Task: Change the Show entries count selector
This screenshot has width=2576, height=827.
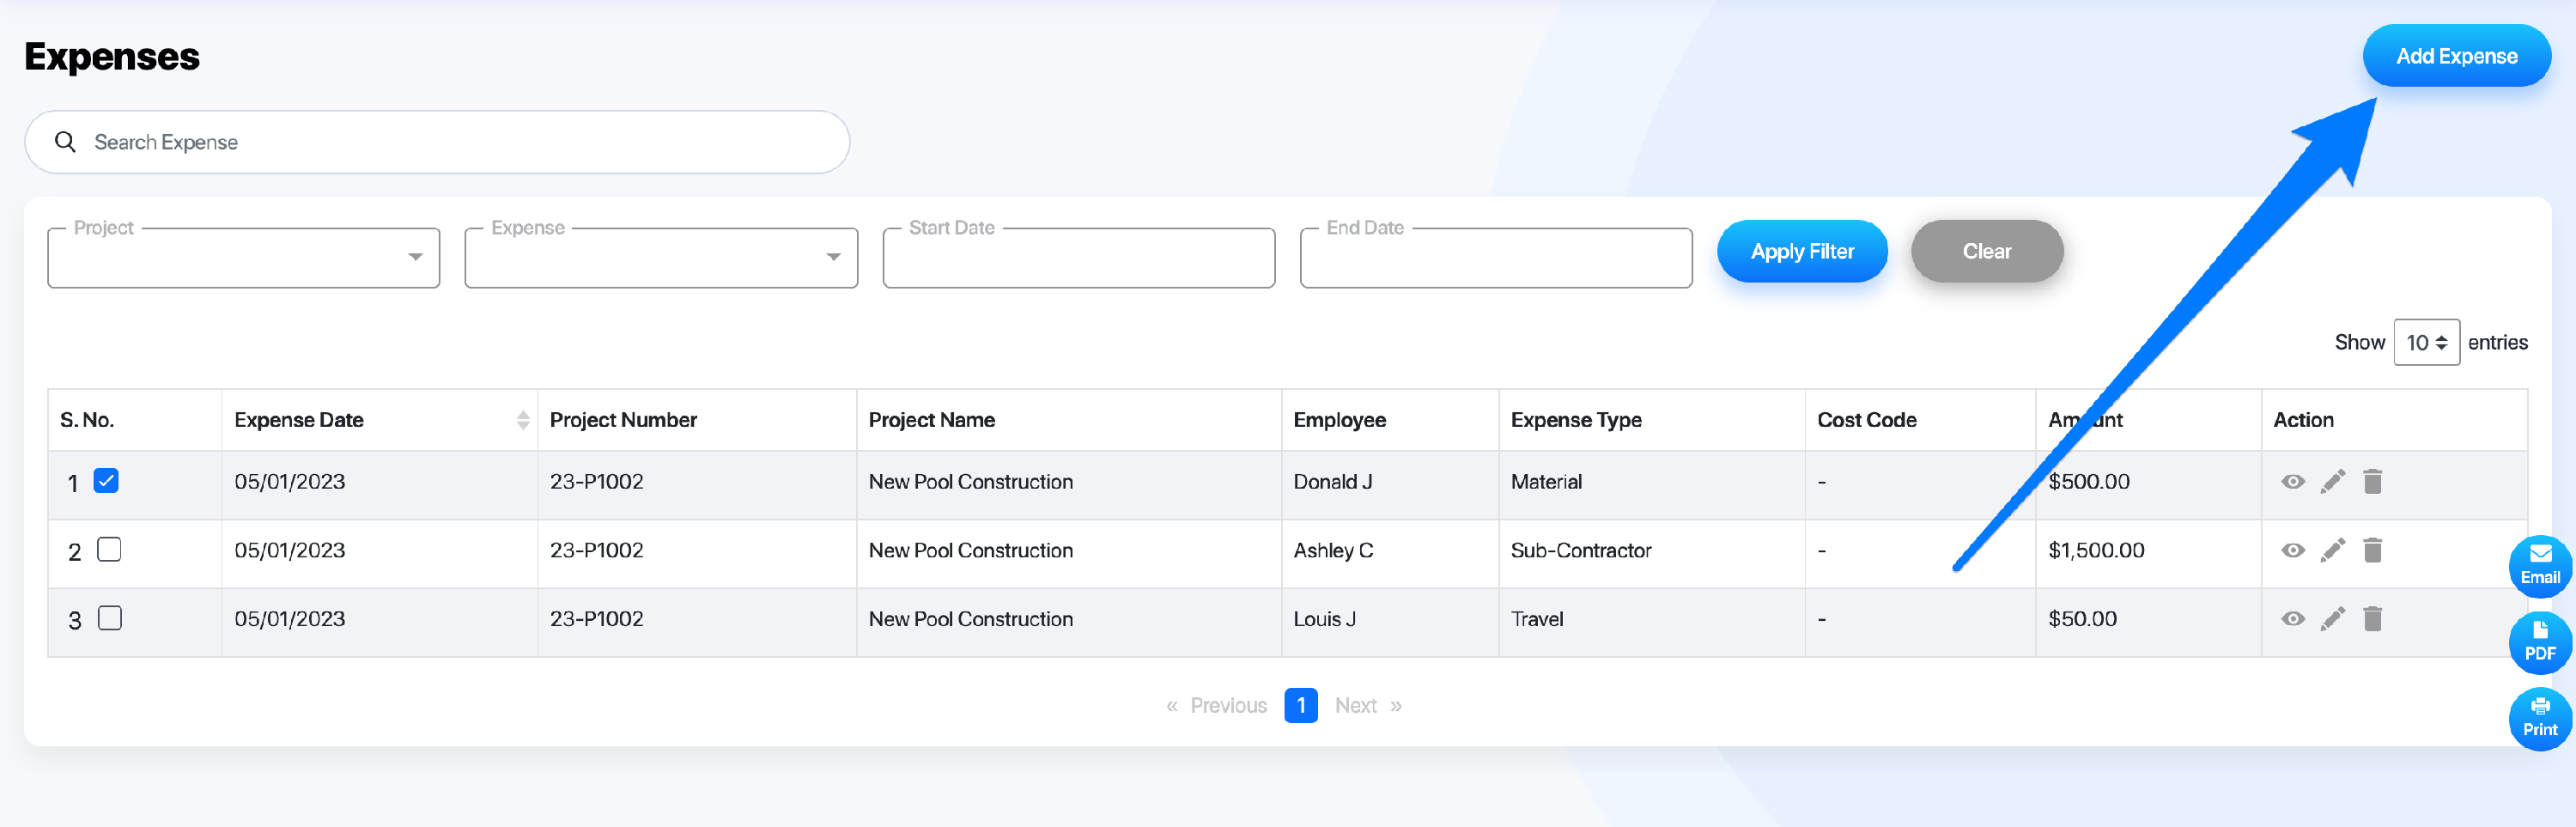Action: pos(2426,343)
